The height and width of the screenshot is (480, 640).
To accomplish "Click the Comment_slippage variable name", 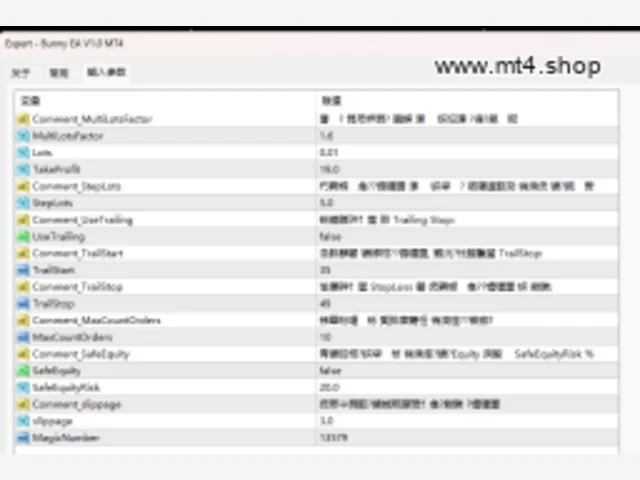I will 77,404.
